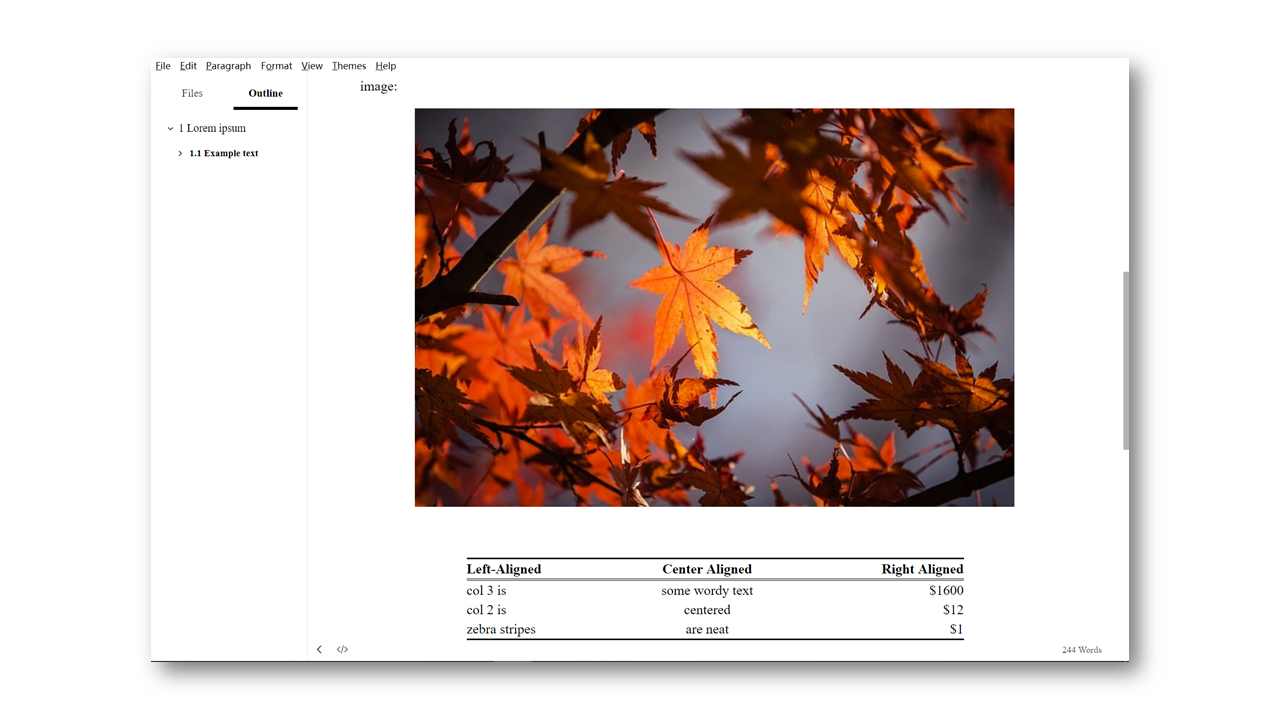The image size is (1280, 720).
Task: Open the File menu
Action: pyautogui.click(x=163, y=66)
